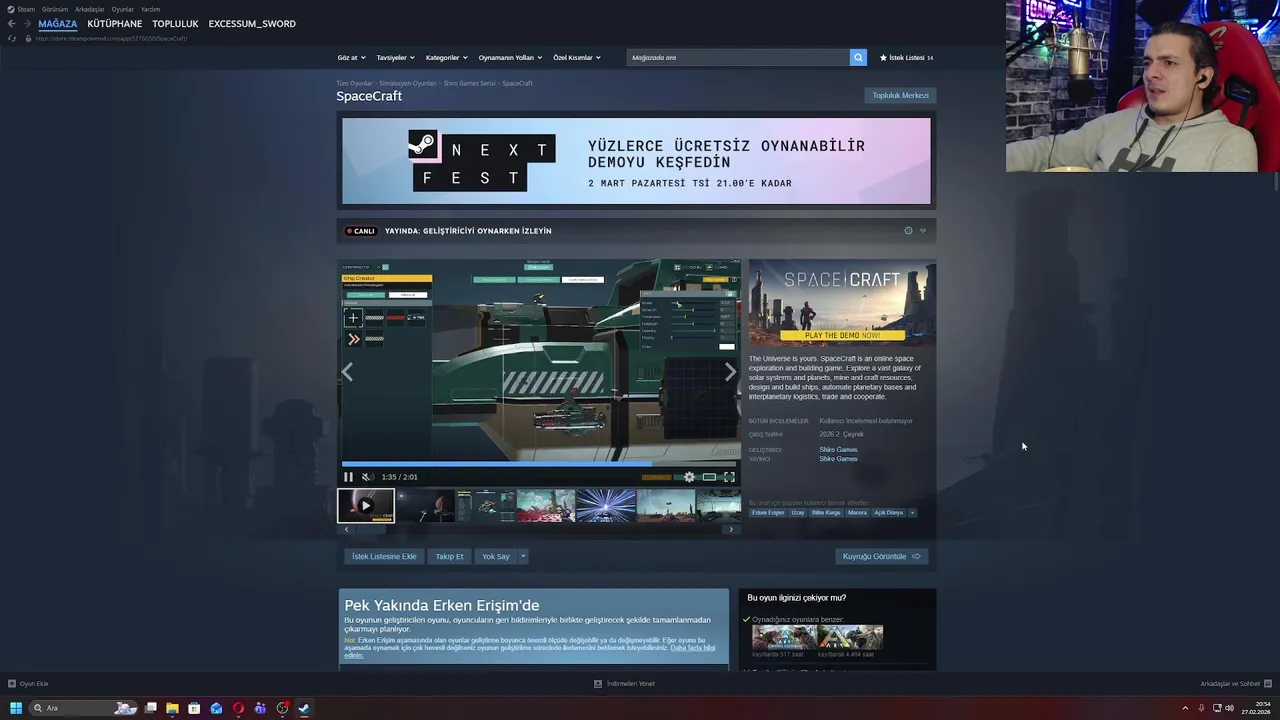The height and width of the screenshot is (720, 1280).
Task: Expand the Göz at dropdown menu
Action: pyautogui.click(x=351, y=57)
